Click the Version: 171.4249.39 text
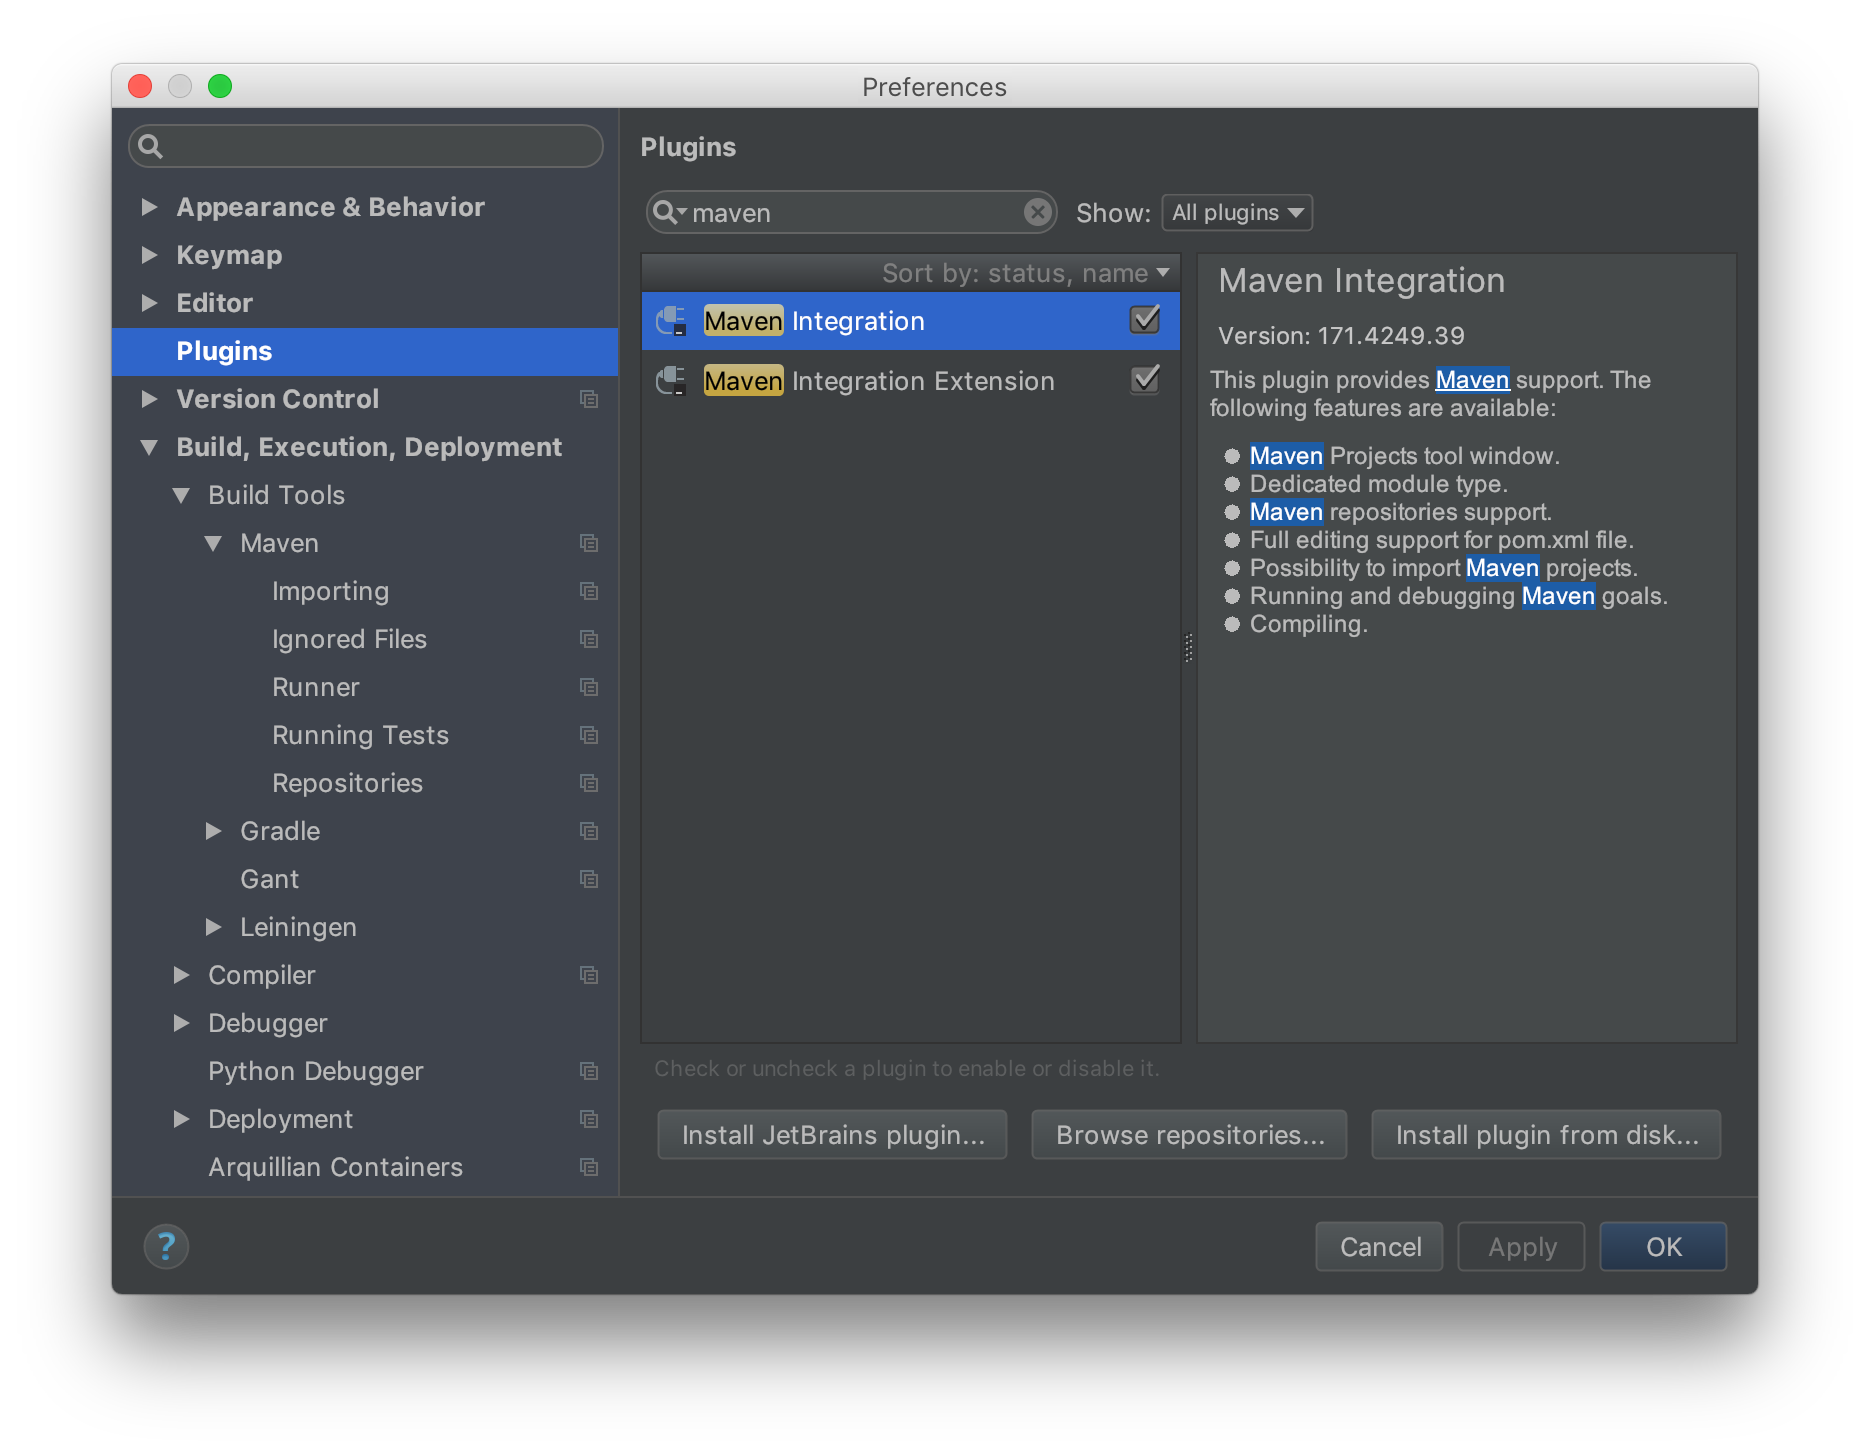Screen dimensions: 1870x1454 (x=1341, y=336)
